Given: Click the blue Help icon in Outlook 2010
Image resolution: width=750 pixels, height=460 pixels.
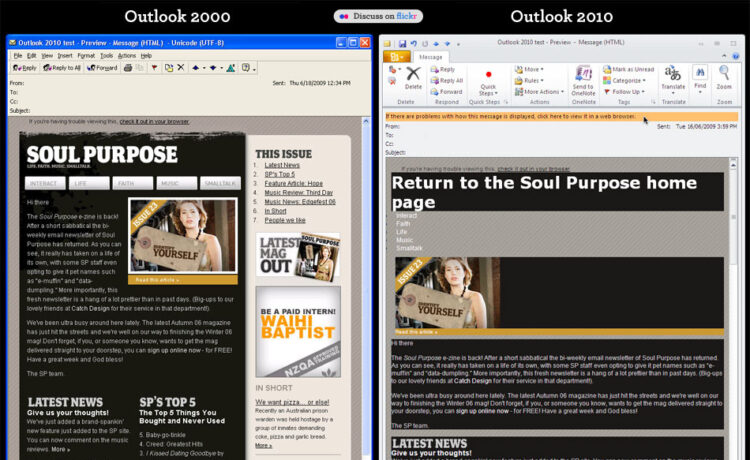Looking at the screenshot, I should tap(736, 56).
